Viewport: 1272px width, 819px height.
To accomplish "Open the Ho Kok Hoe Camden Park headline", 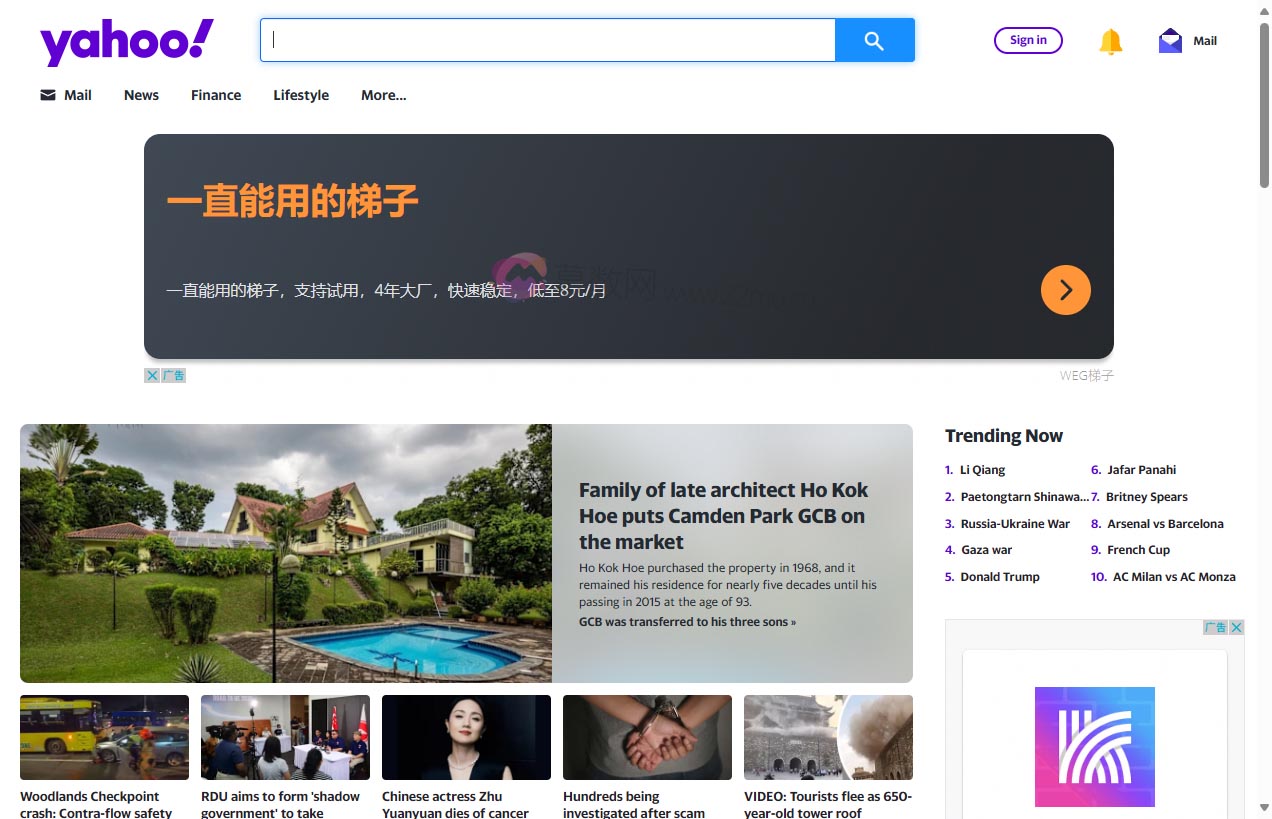I will tap(723, 515).
